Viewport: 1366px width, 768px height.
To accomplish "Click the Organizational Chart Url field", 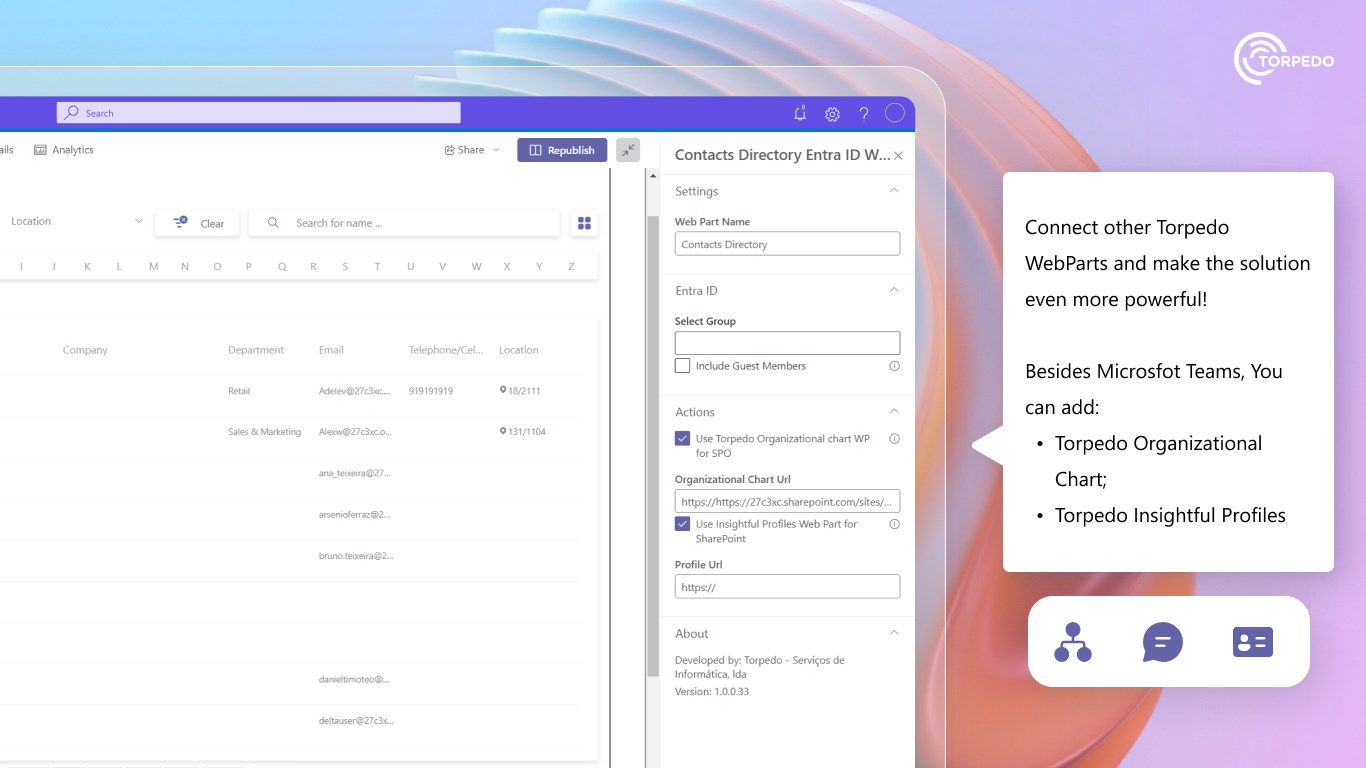I will click(x=787, y=501).
